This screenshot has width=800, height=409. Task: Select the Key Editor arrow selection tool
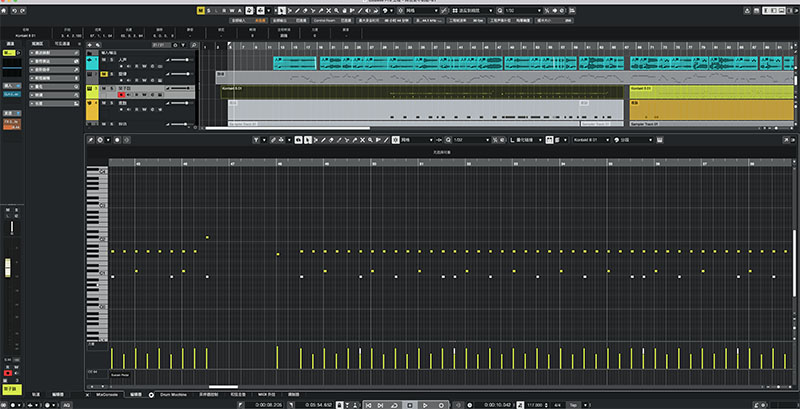pyautogui.click(x=307, y=140)
